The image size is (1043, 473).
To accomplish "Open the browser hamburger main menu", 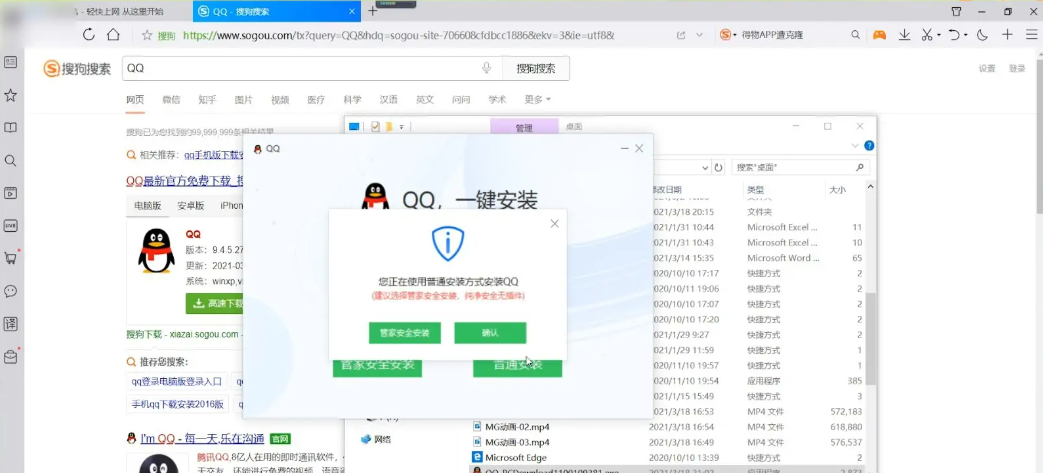I will click(1031, 35).
